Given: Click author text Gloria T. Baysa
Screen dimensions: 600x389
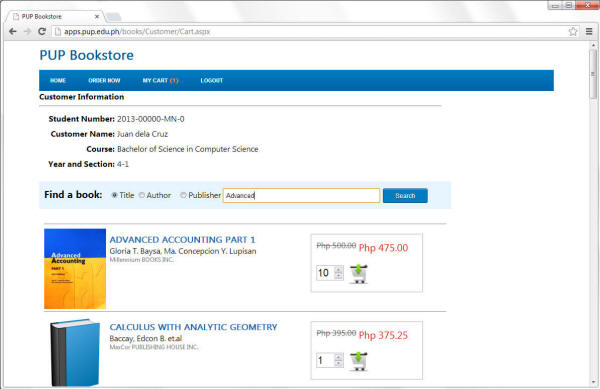Looking at the screenshot, I should 135,251.
